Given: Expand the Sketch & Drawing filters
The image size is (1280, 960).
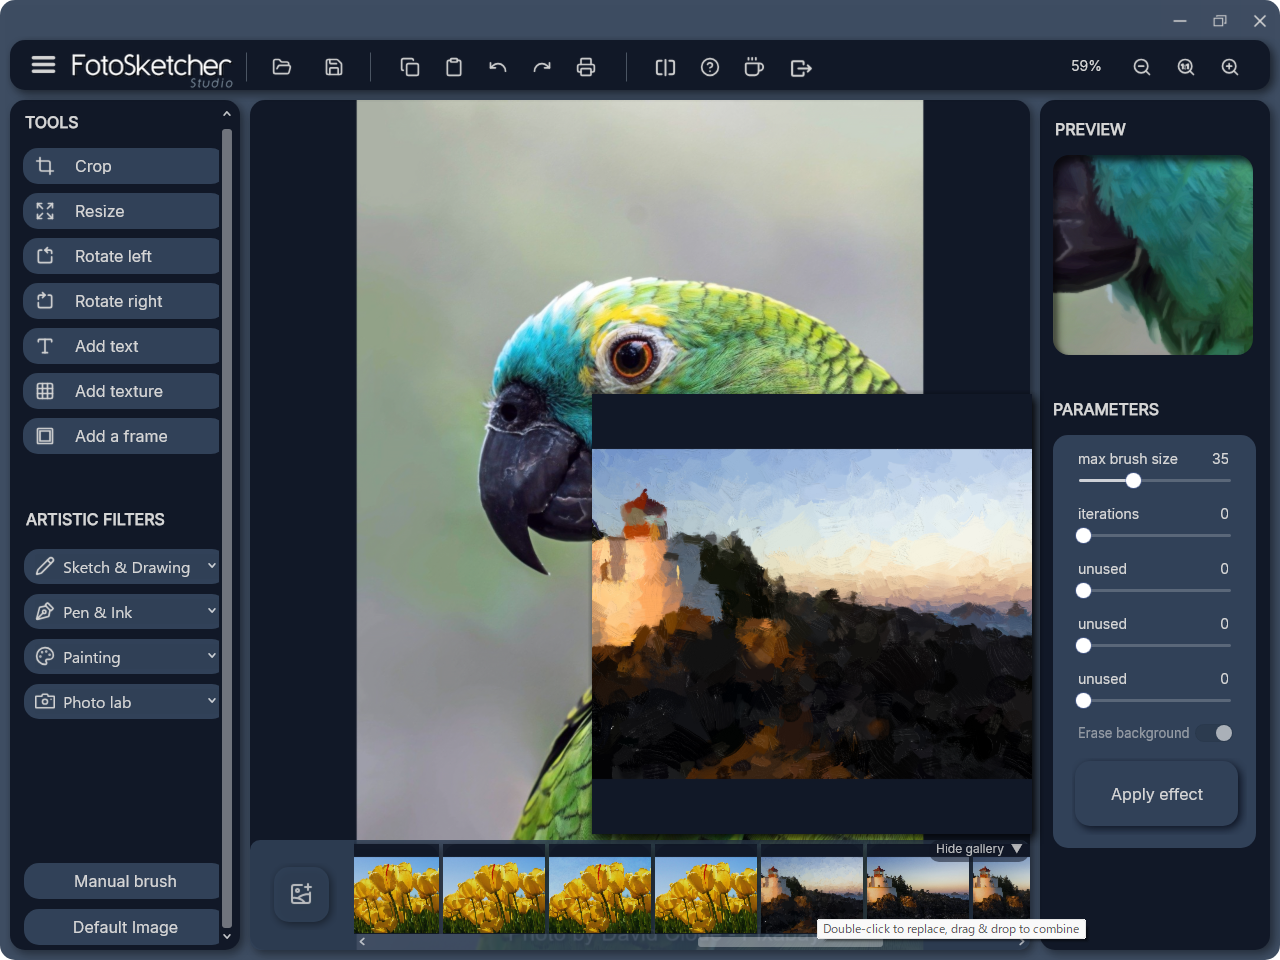Looking at the screenshot, I should (x=121, y=567).
